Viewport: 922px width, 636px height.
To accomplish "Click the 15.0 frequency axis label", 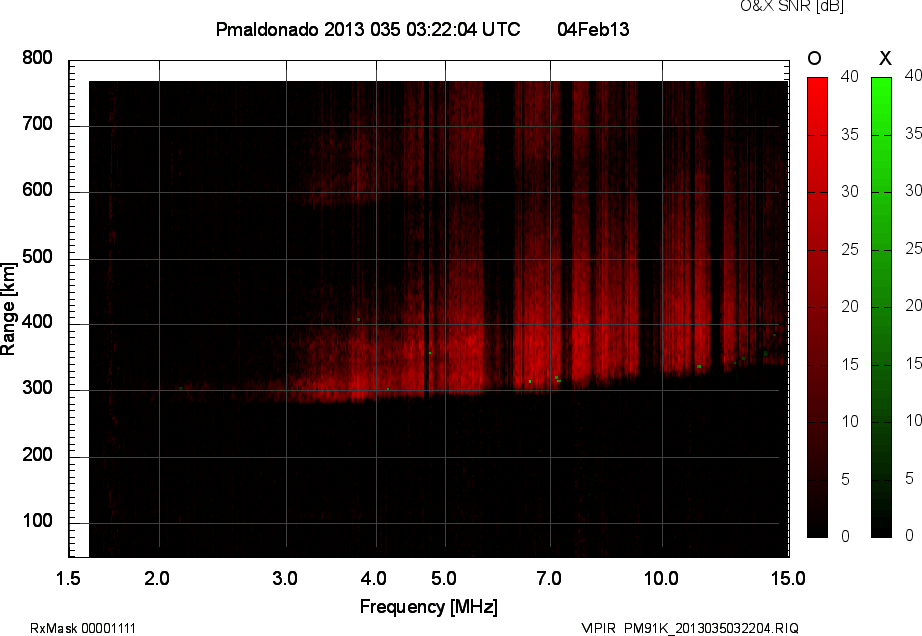I will point(788,578).
